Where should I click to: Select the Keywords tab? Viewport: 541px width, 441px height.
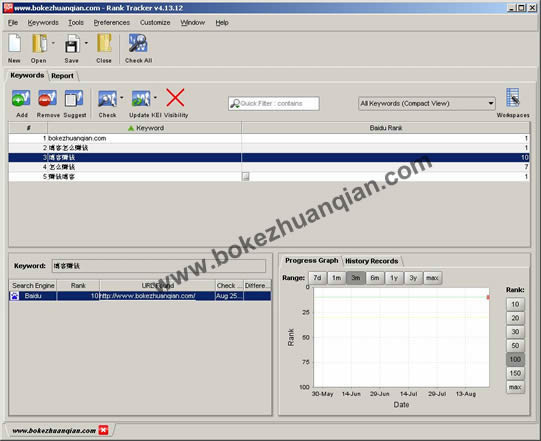pyautogui.click(x=27, y=75)
